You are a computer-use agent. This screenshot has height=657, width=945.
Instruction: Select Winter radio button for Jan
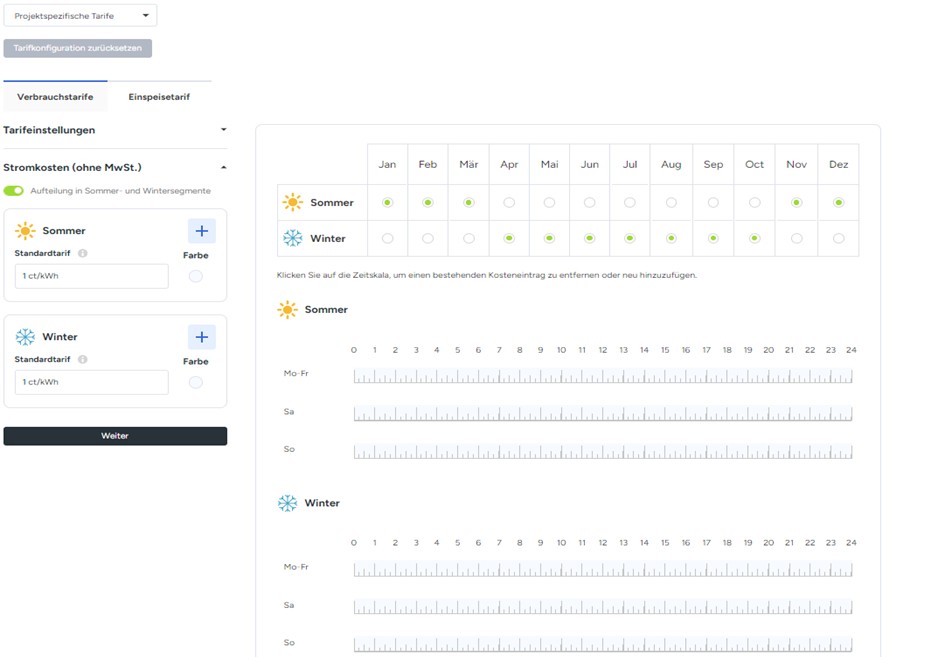387,238
